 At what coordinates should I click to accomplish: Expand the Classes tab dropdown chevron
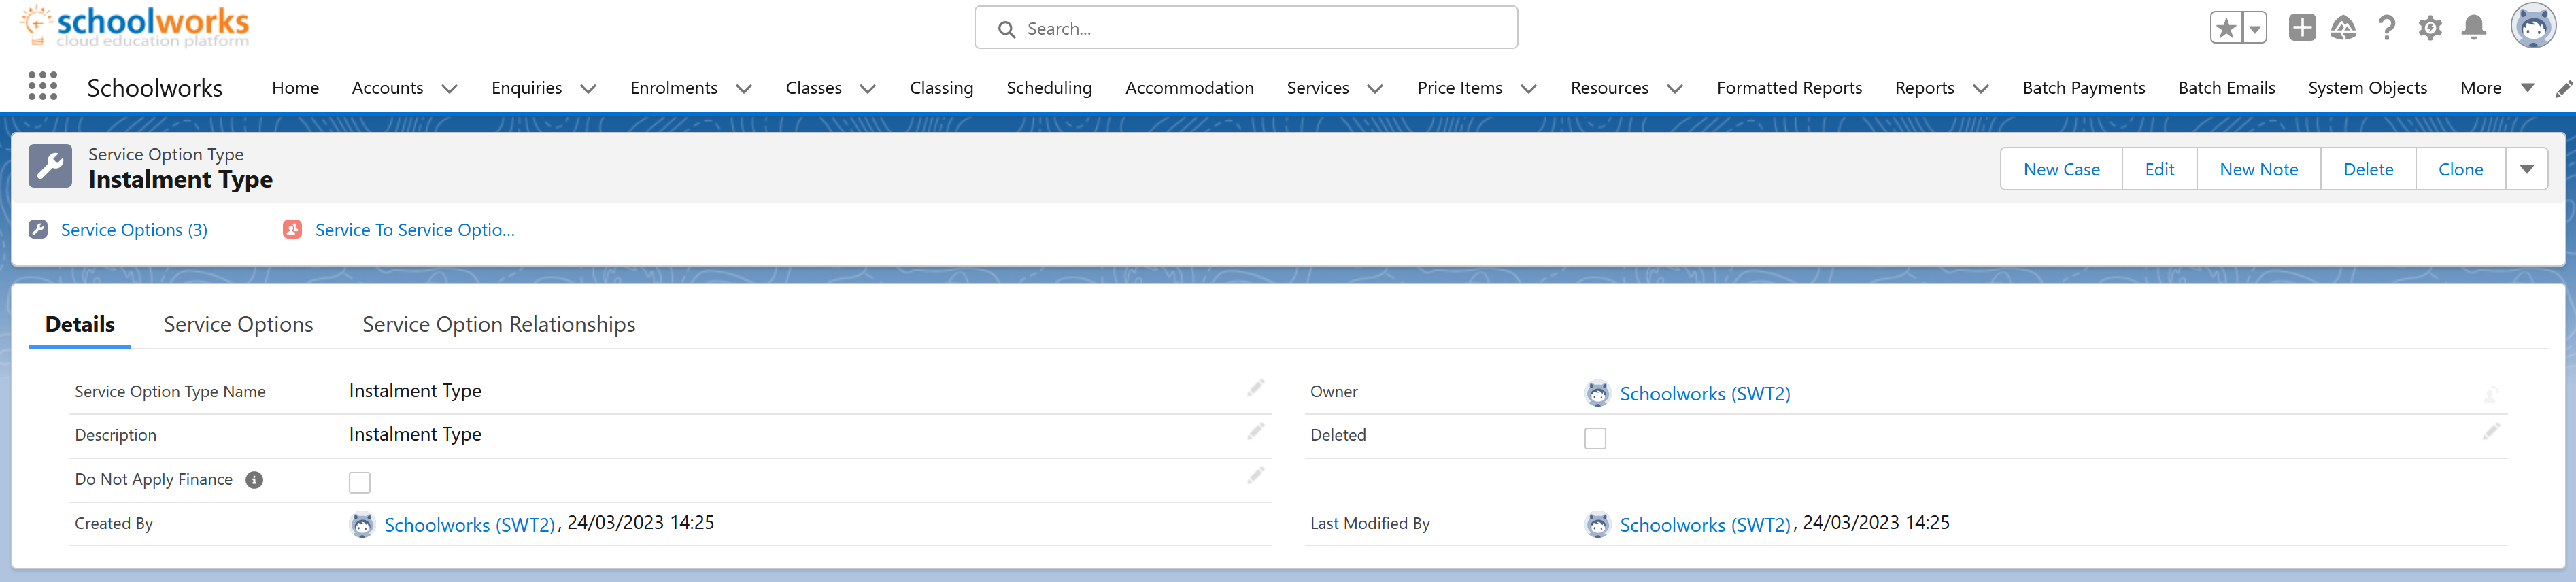(868, 89)
